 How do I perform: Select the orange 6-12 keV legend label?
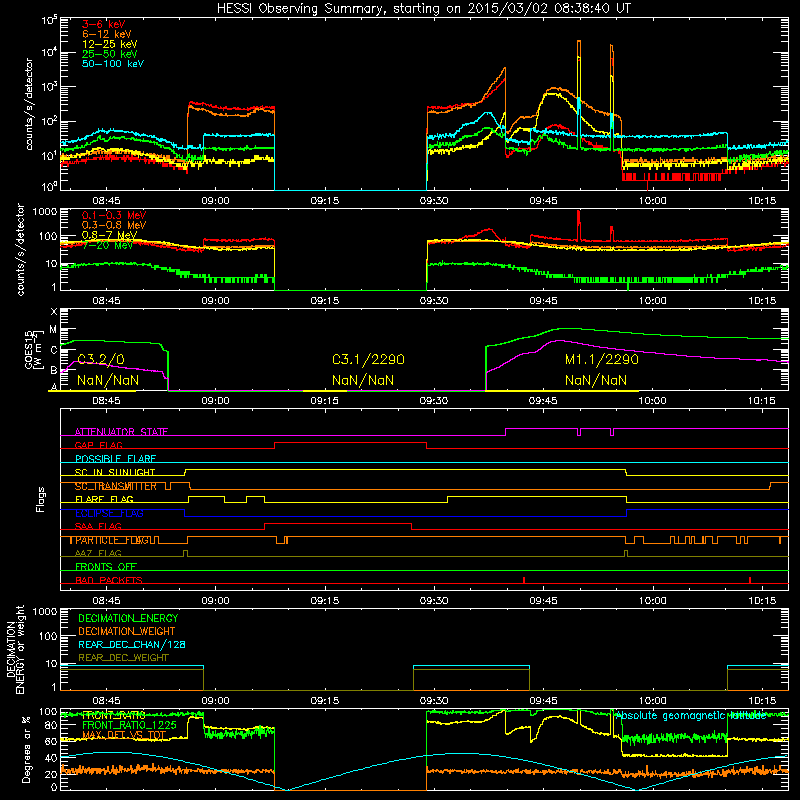[107, 34]
